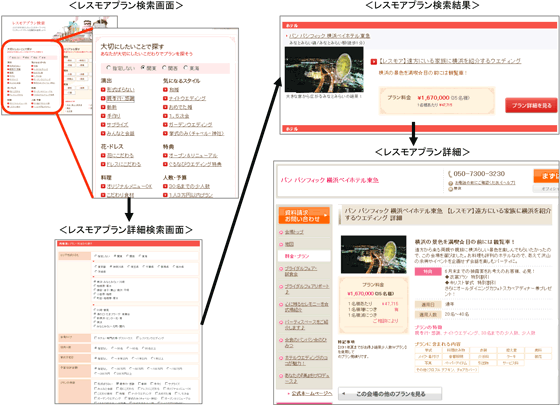Viewport: 560px width, 405px height.
Task: Click the orange 資料請求 お問い合わせ button
Action: point(304,215)
